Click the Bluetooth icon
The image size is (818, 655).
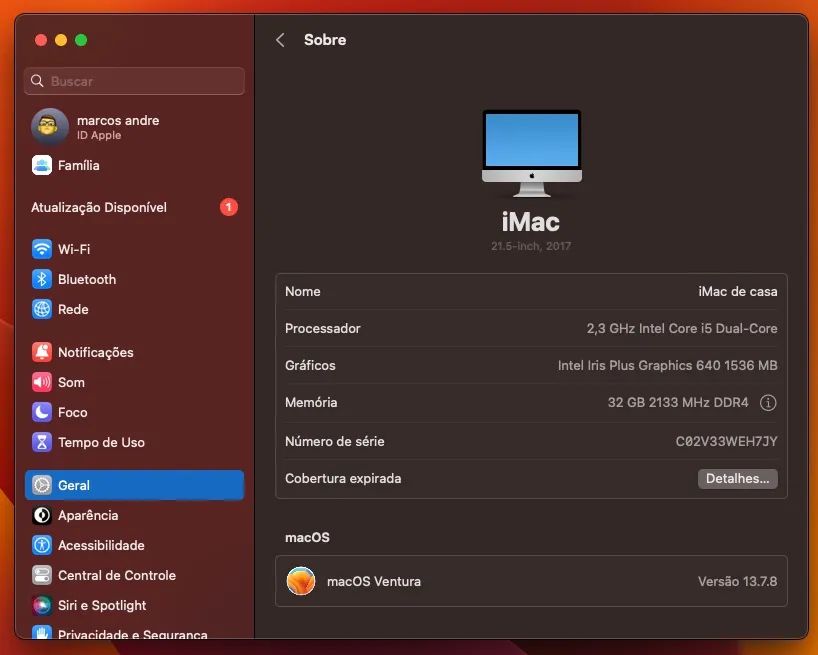click(42, 280)
